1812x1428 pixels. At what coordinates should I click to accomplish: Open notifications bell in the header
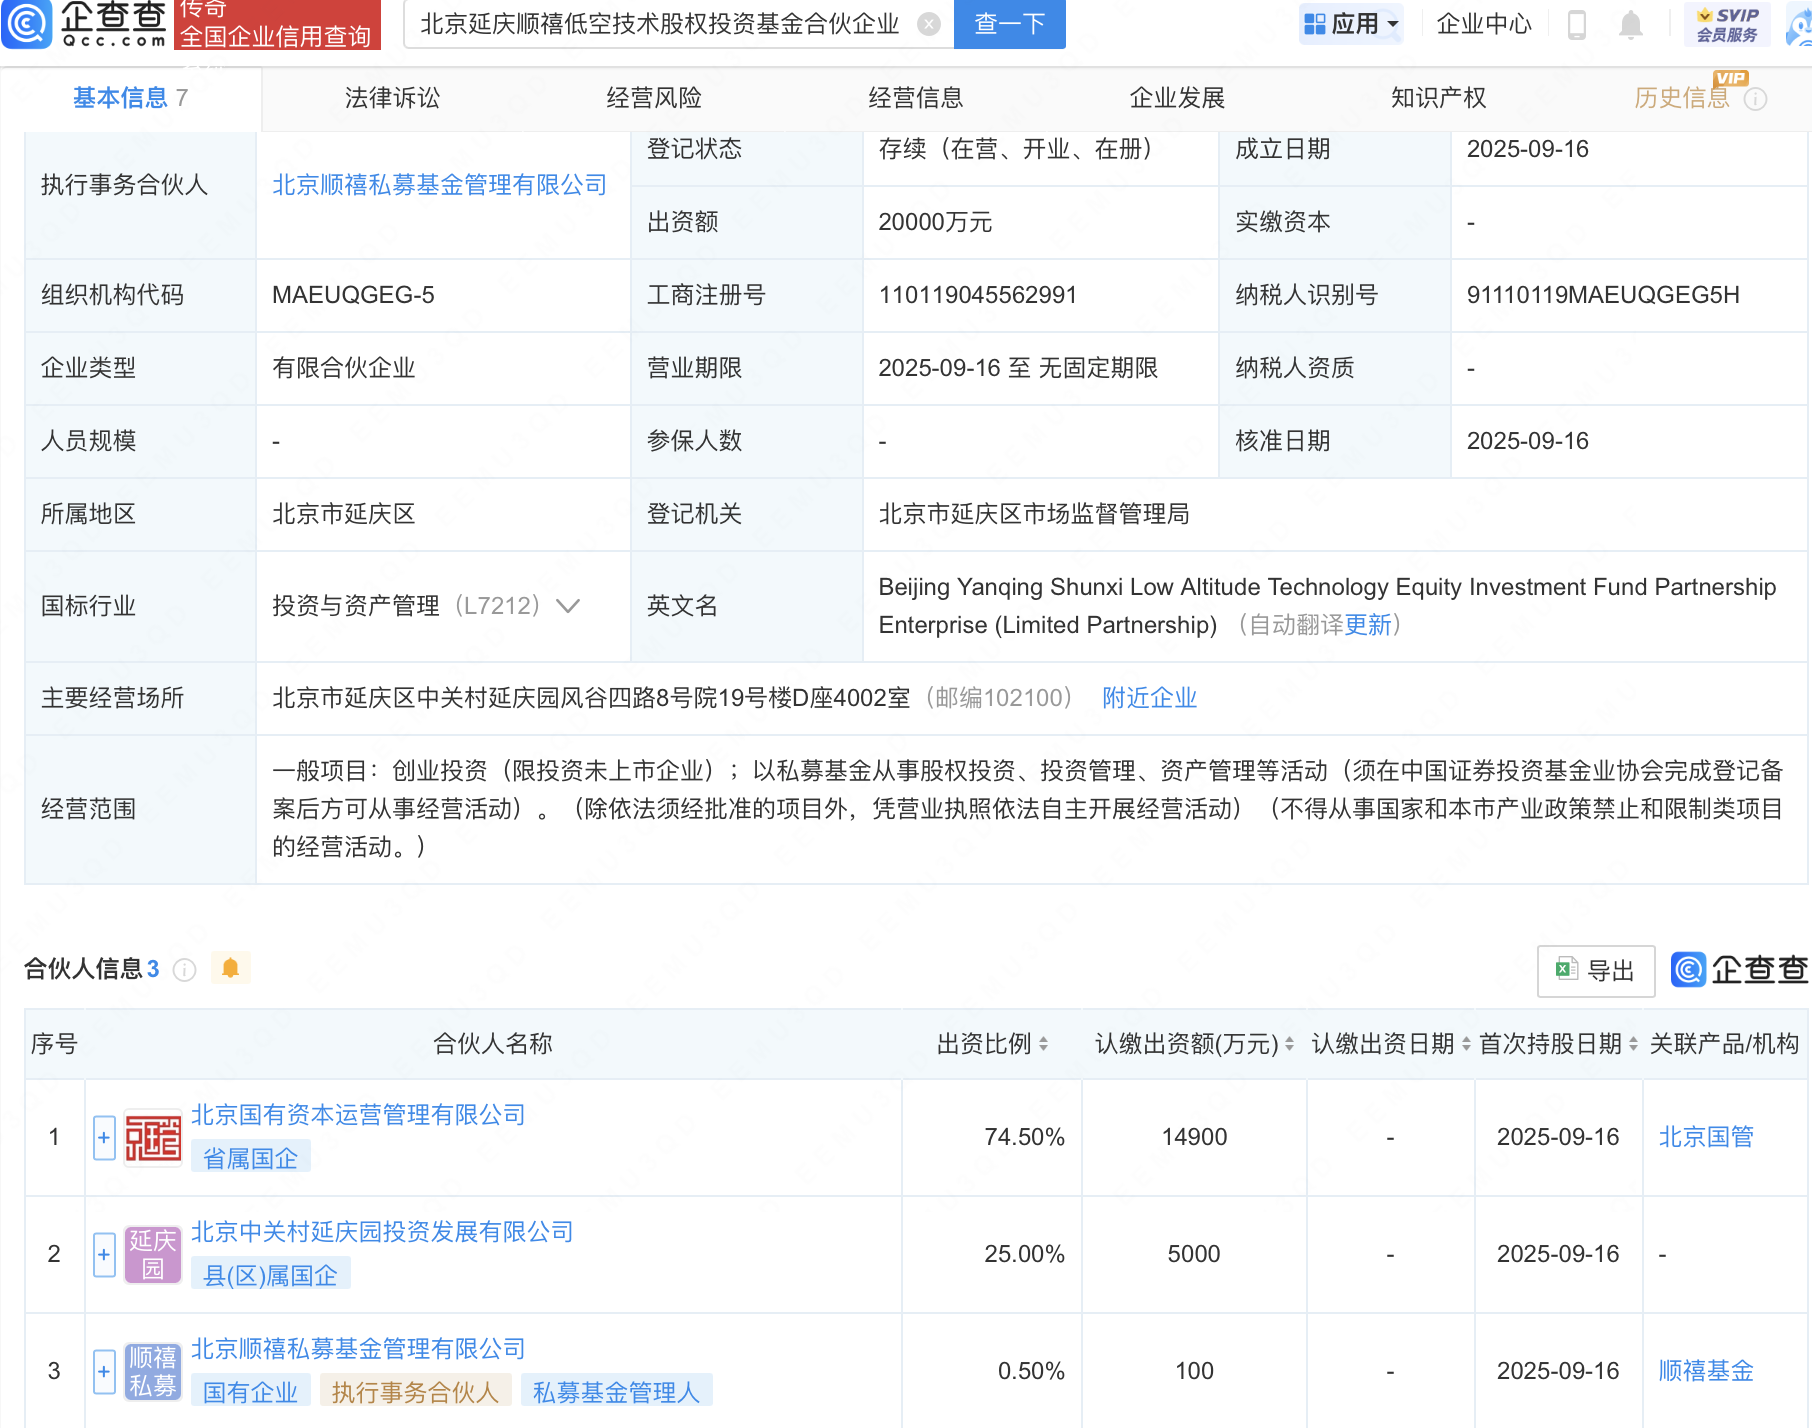tap(1630, 24)
